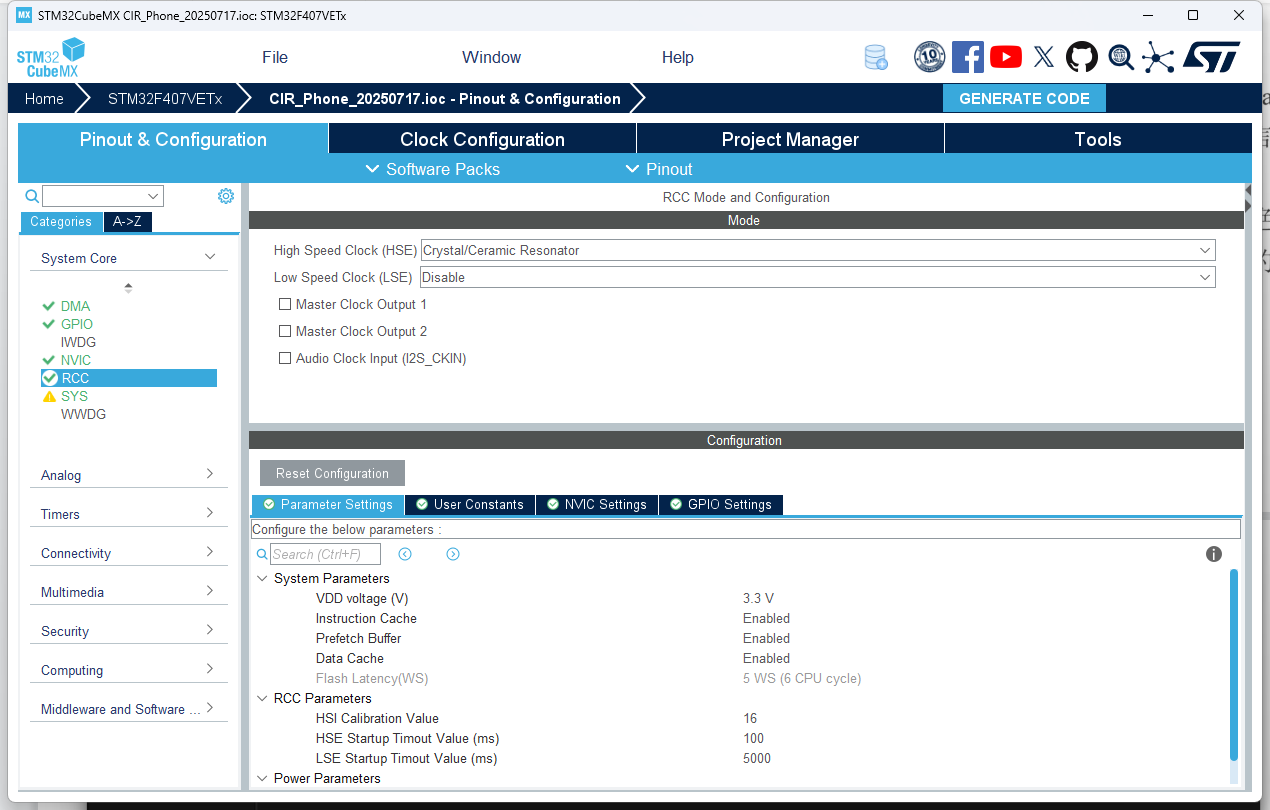Click the GENERATE CODE button
The width and height of the screenshot is (1270, 810).
(x=1024, y=98)
